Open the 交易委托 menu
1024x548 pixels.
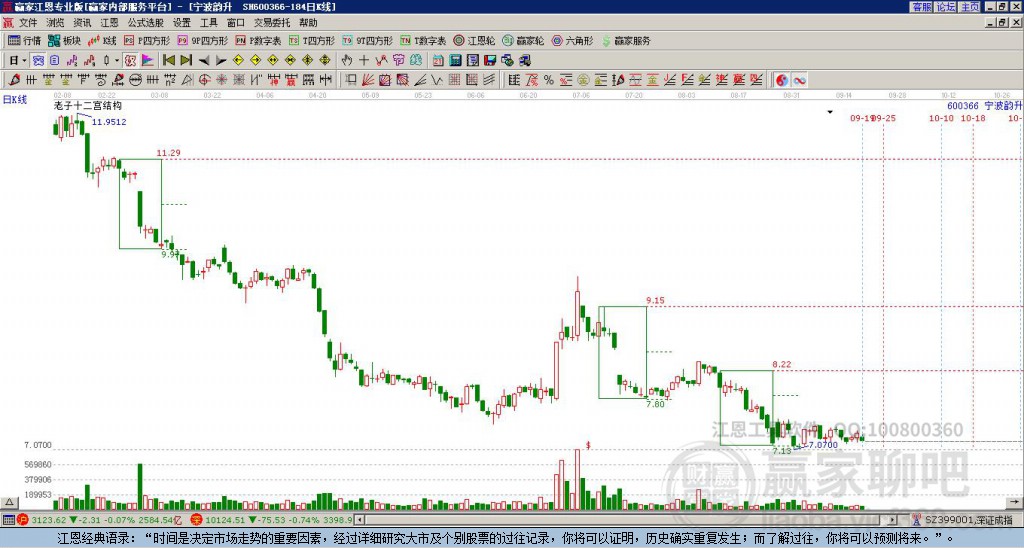tap(272, 22)
